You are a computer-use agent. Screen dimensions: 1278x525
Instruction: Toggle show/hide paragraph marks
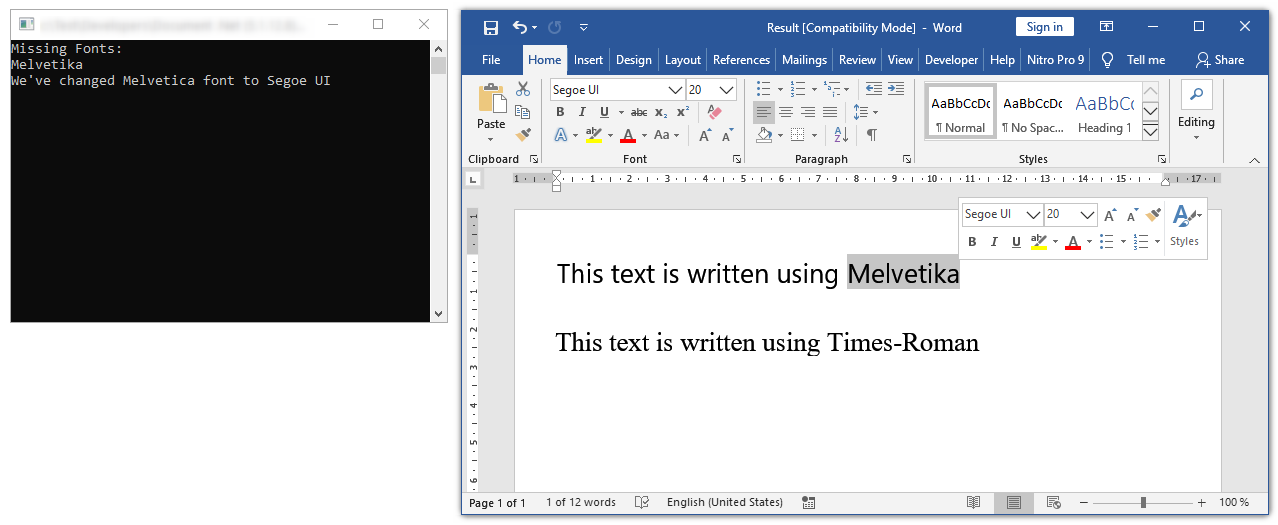871,135
